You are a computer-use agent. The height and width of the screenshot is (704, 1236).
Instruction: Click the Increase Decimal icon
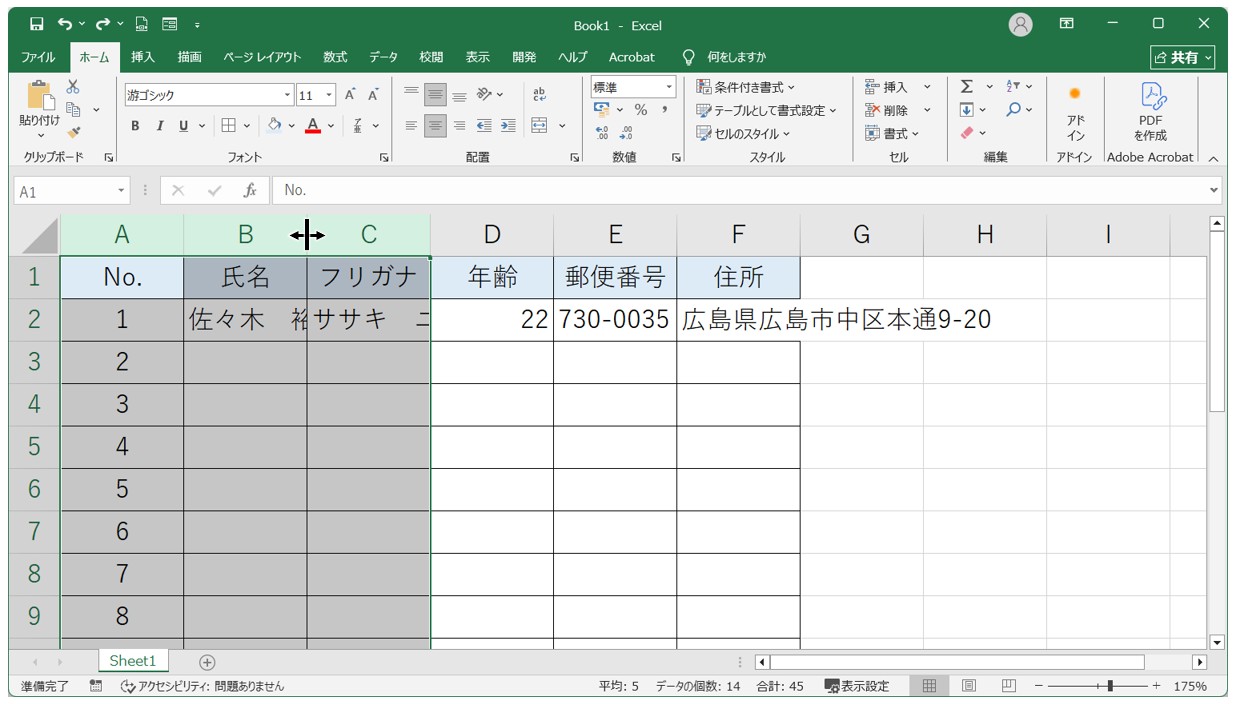pyautogui.click(x=601, y=133)
